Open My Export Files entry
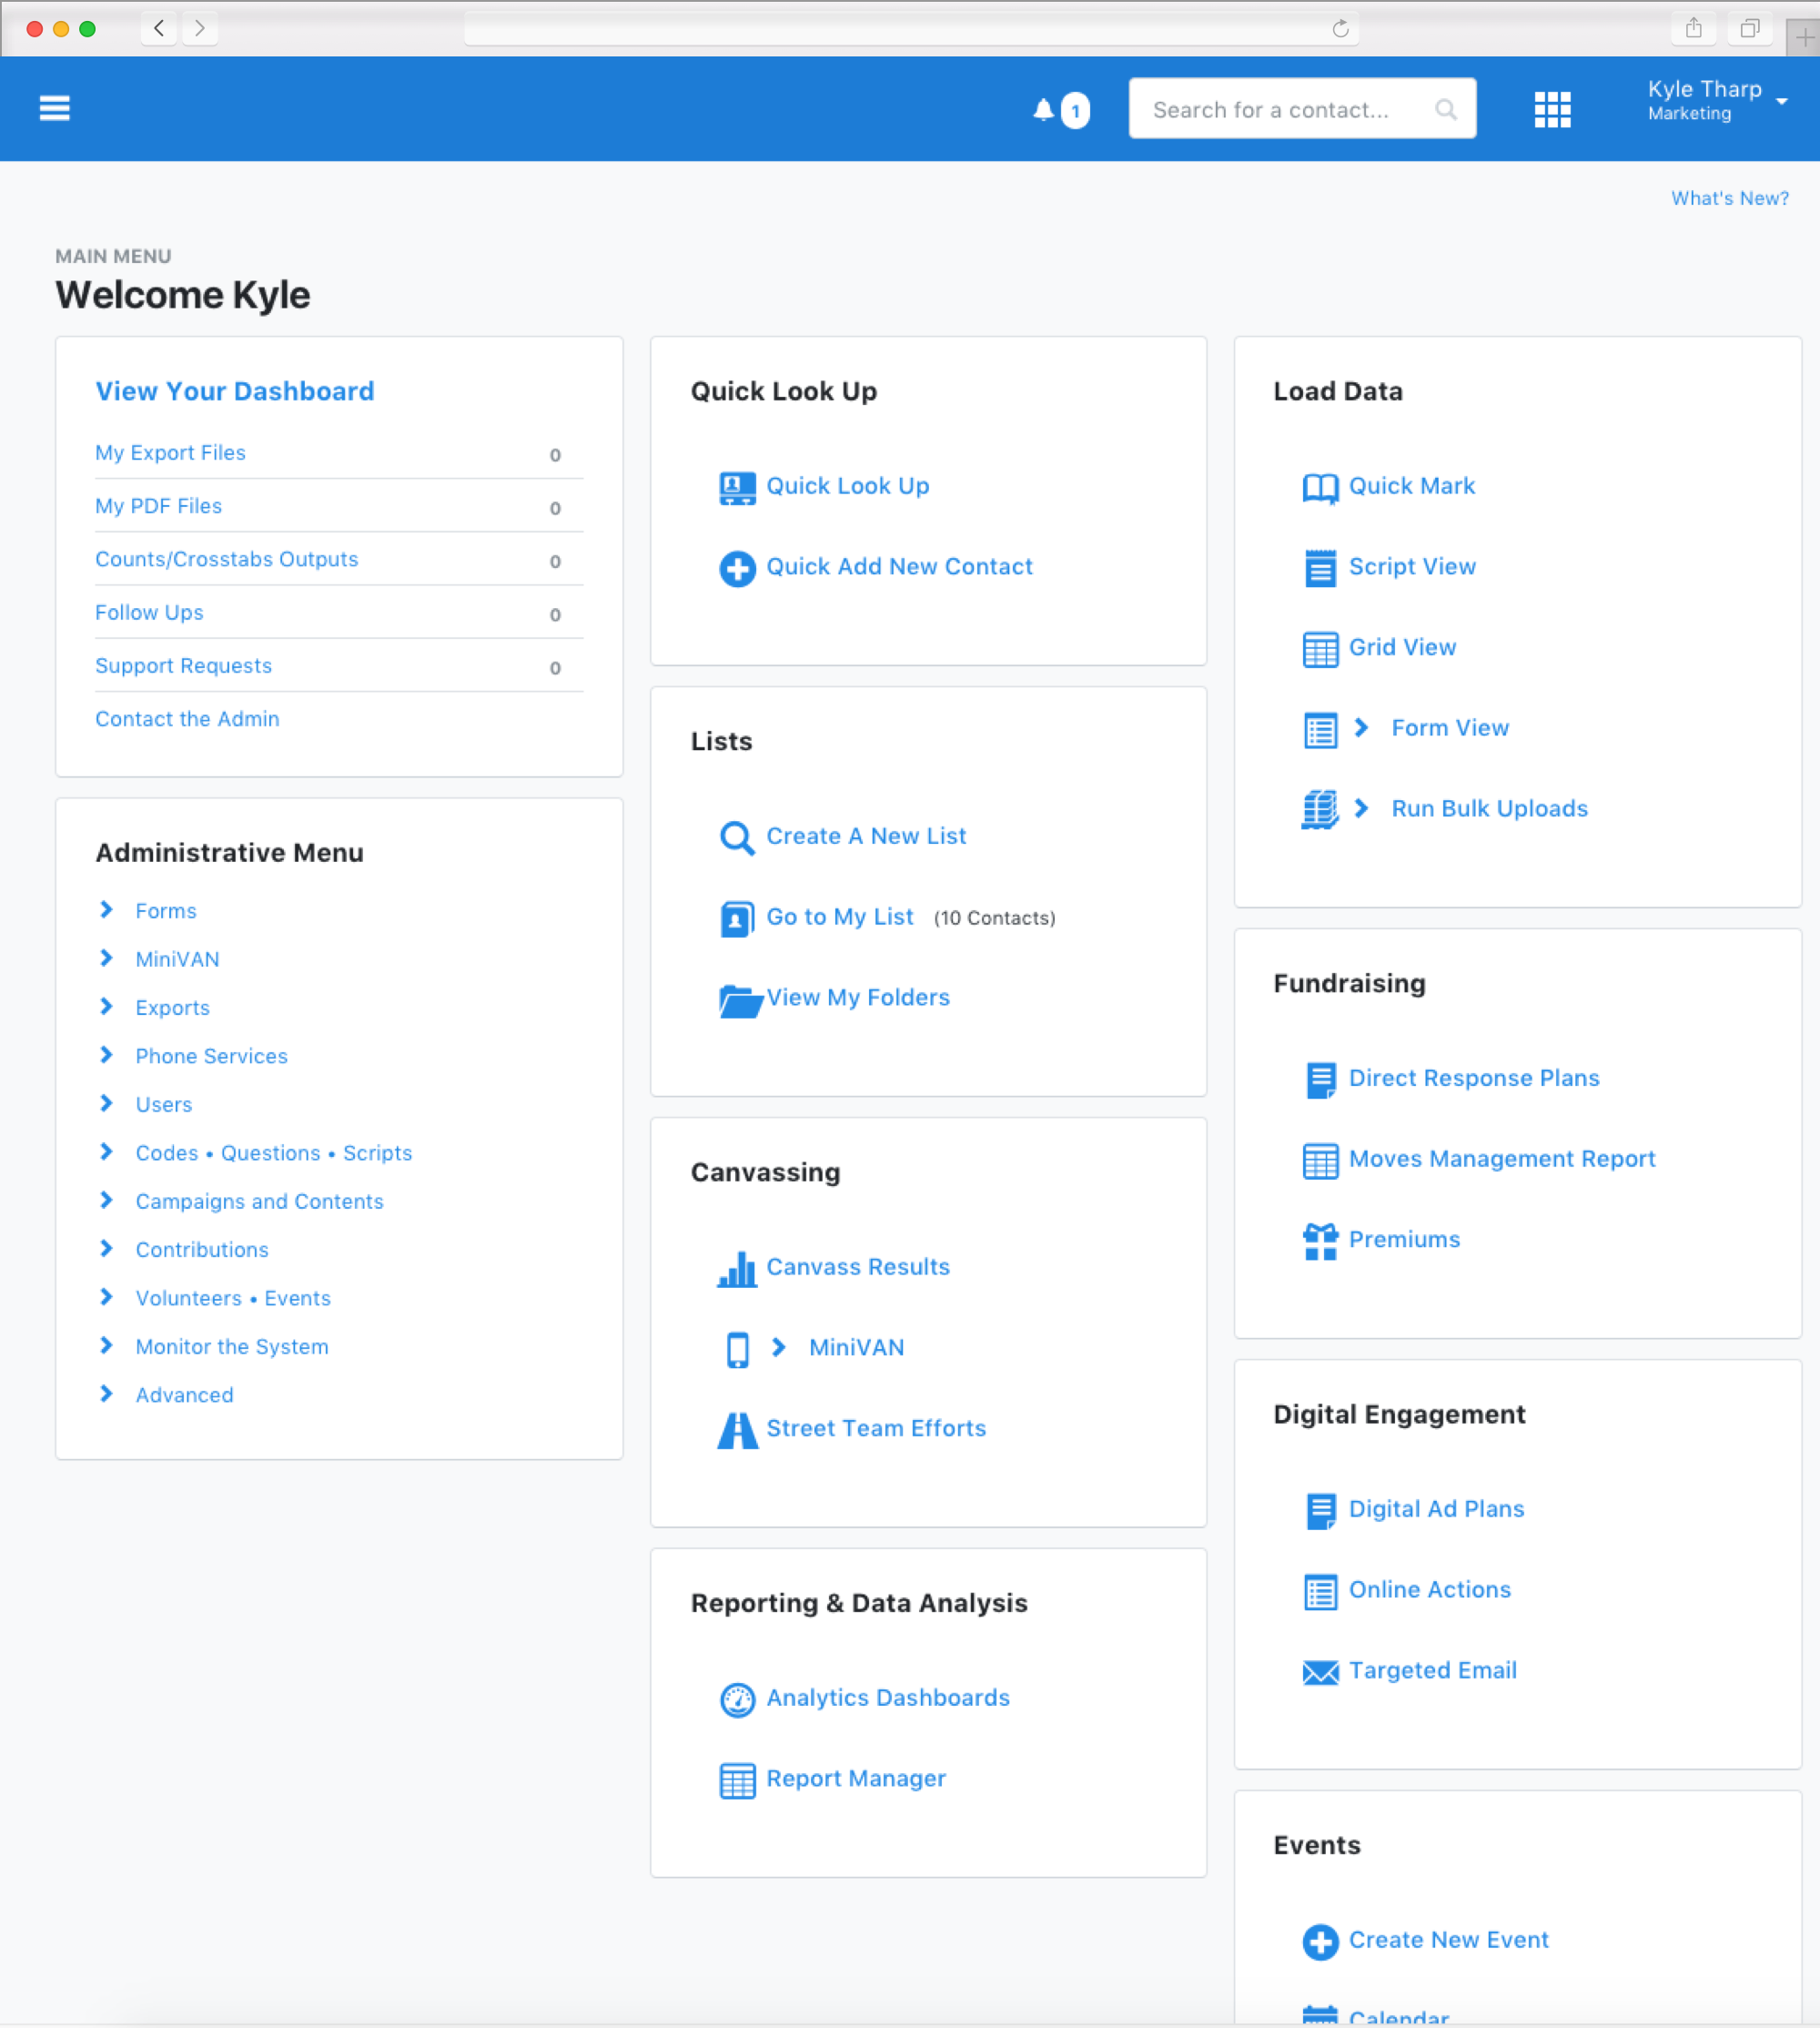 pos(170,453)
